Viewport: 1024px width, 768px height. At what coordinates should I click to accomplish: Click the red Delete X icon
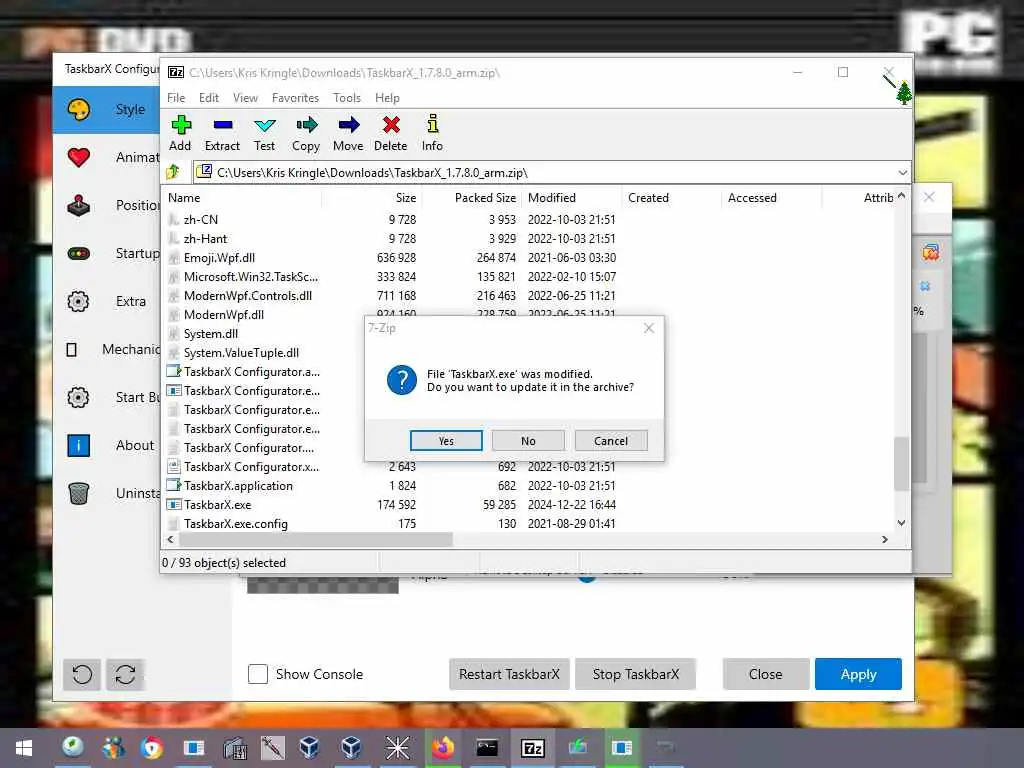(x=391, y=125)
